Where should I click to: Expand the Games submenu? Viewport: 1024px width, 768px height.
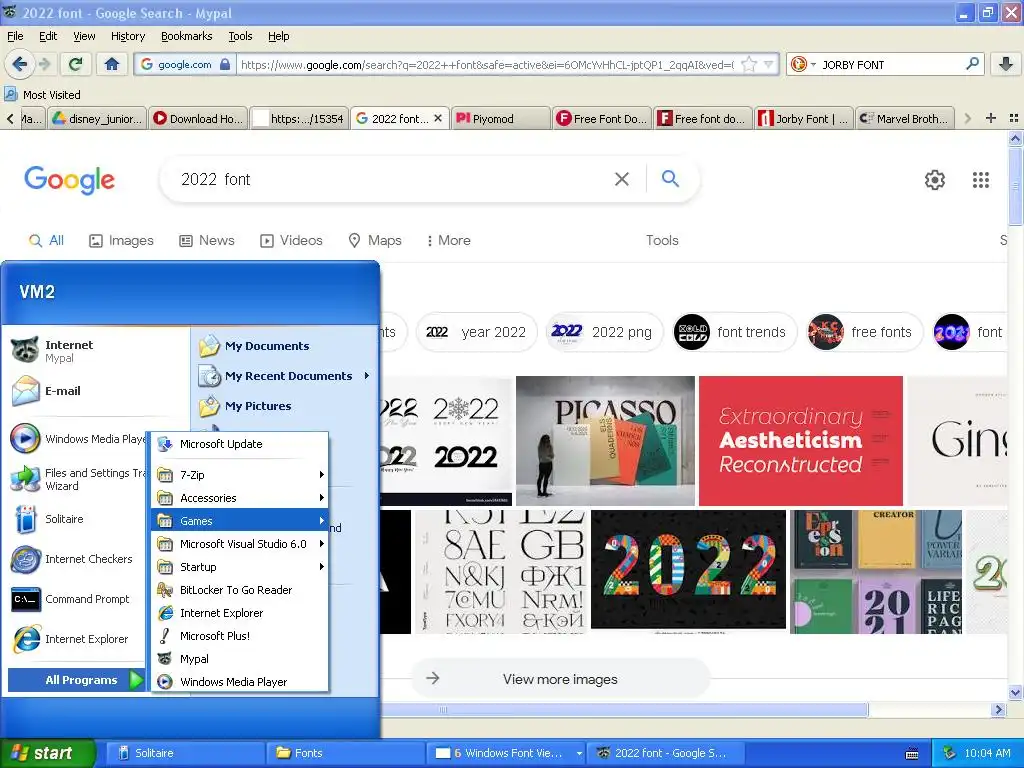240,520
